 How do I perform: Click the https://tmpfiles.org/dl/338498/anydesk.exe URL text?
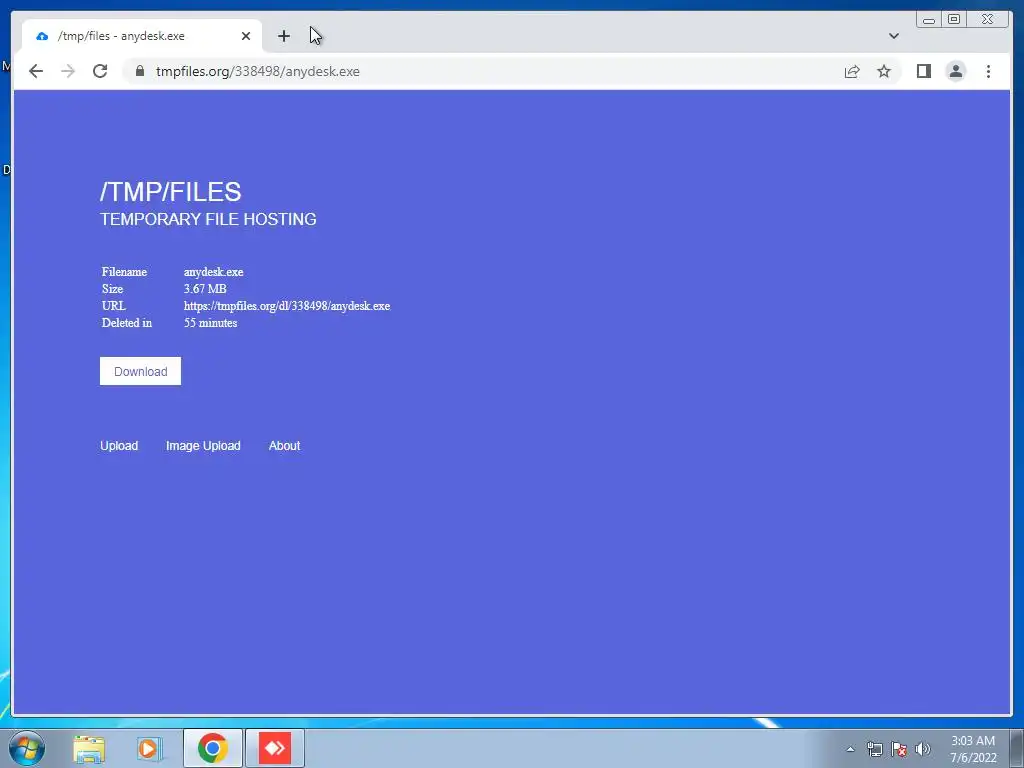(x=287, y=306)
